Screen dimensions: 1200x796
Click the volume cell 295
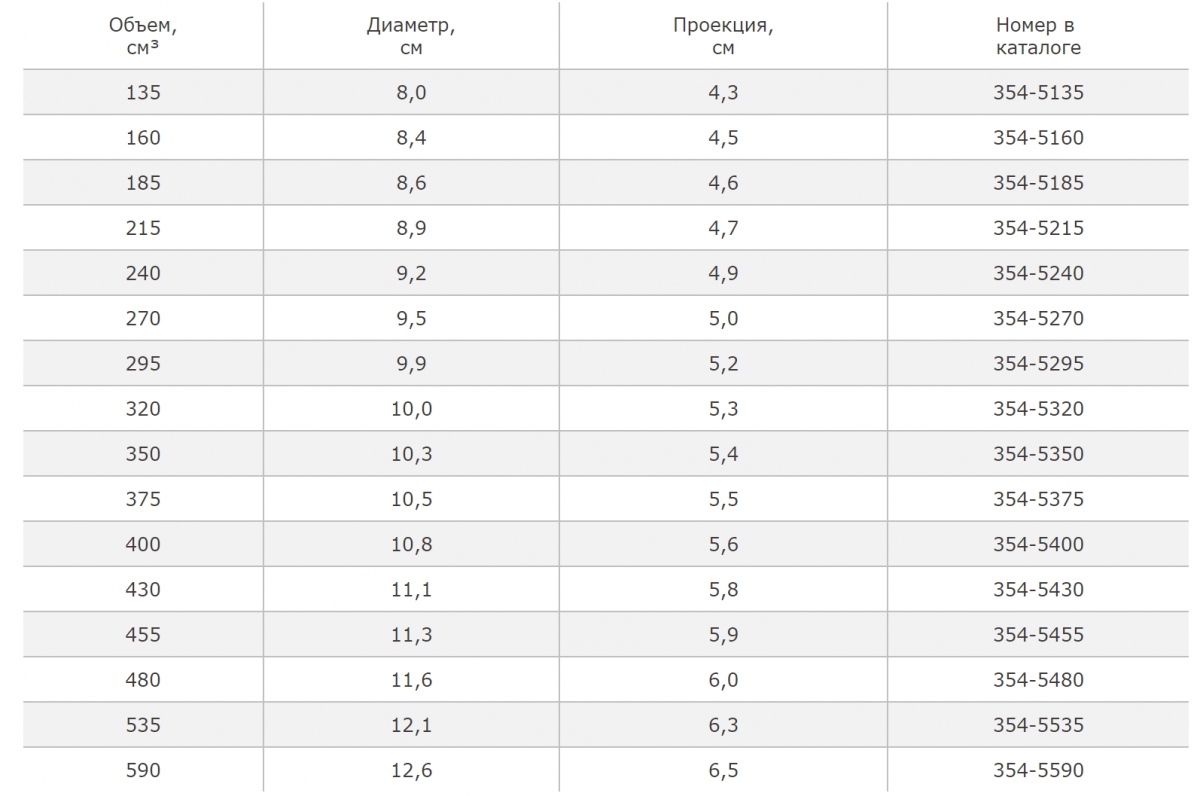143,364
